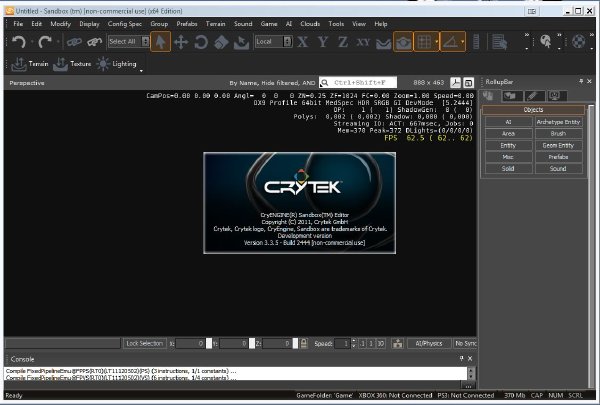
Task: Toggle the AI/Physics button
Action: click(x=429, y=343)
